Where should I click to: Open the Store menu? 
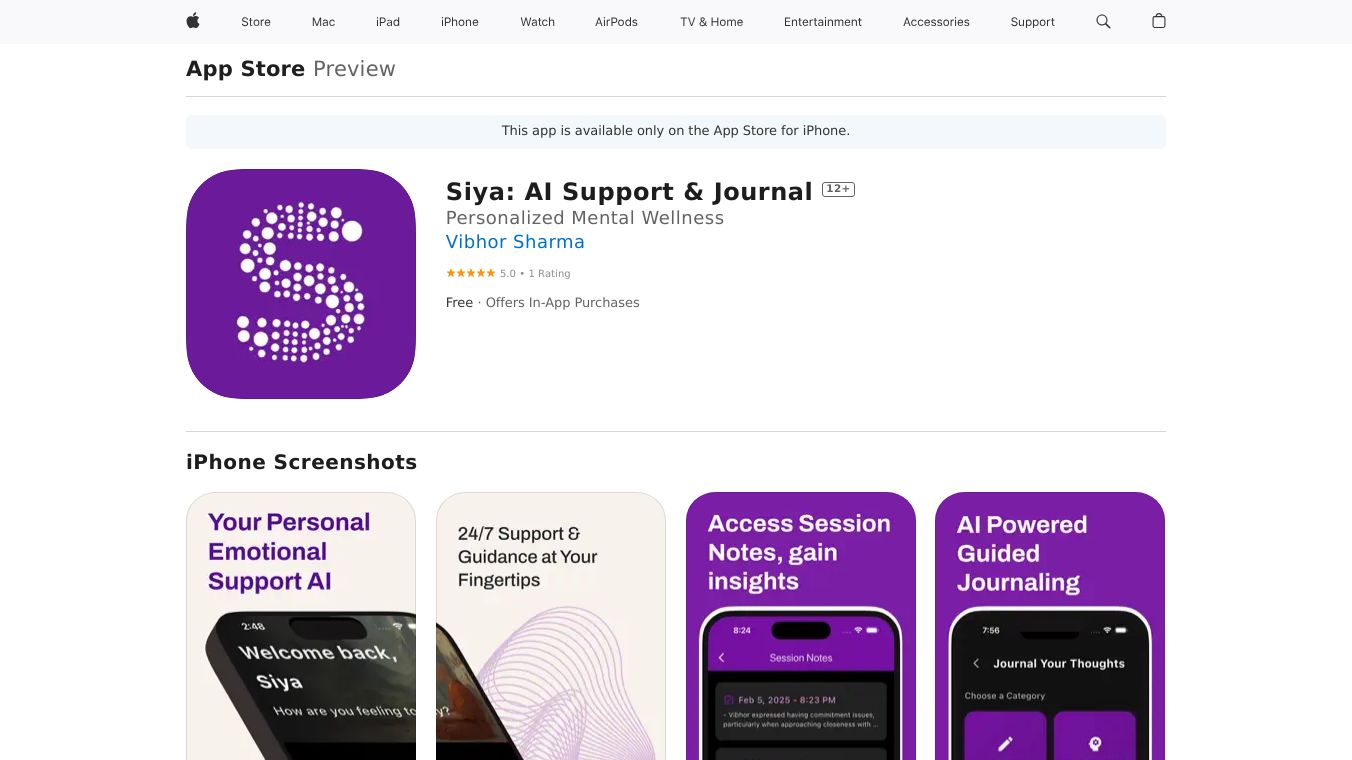256,22
